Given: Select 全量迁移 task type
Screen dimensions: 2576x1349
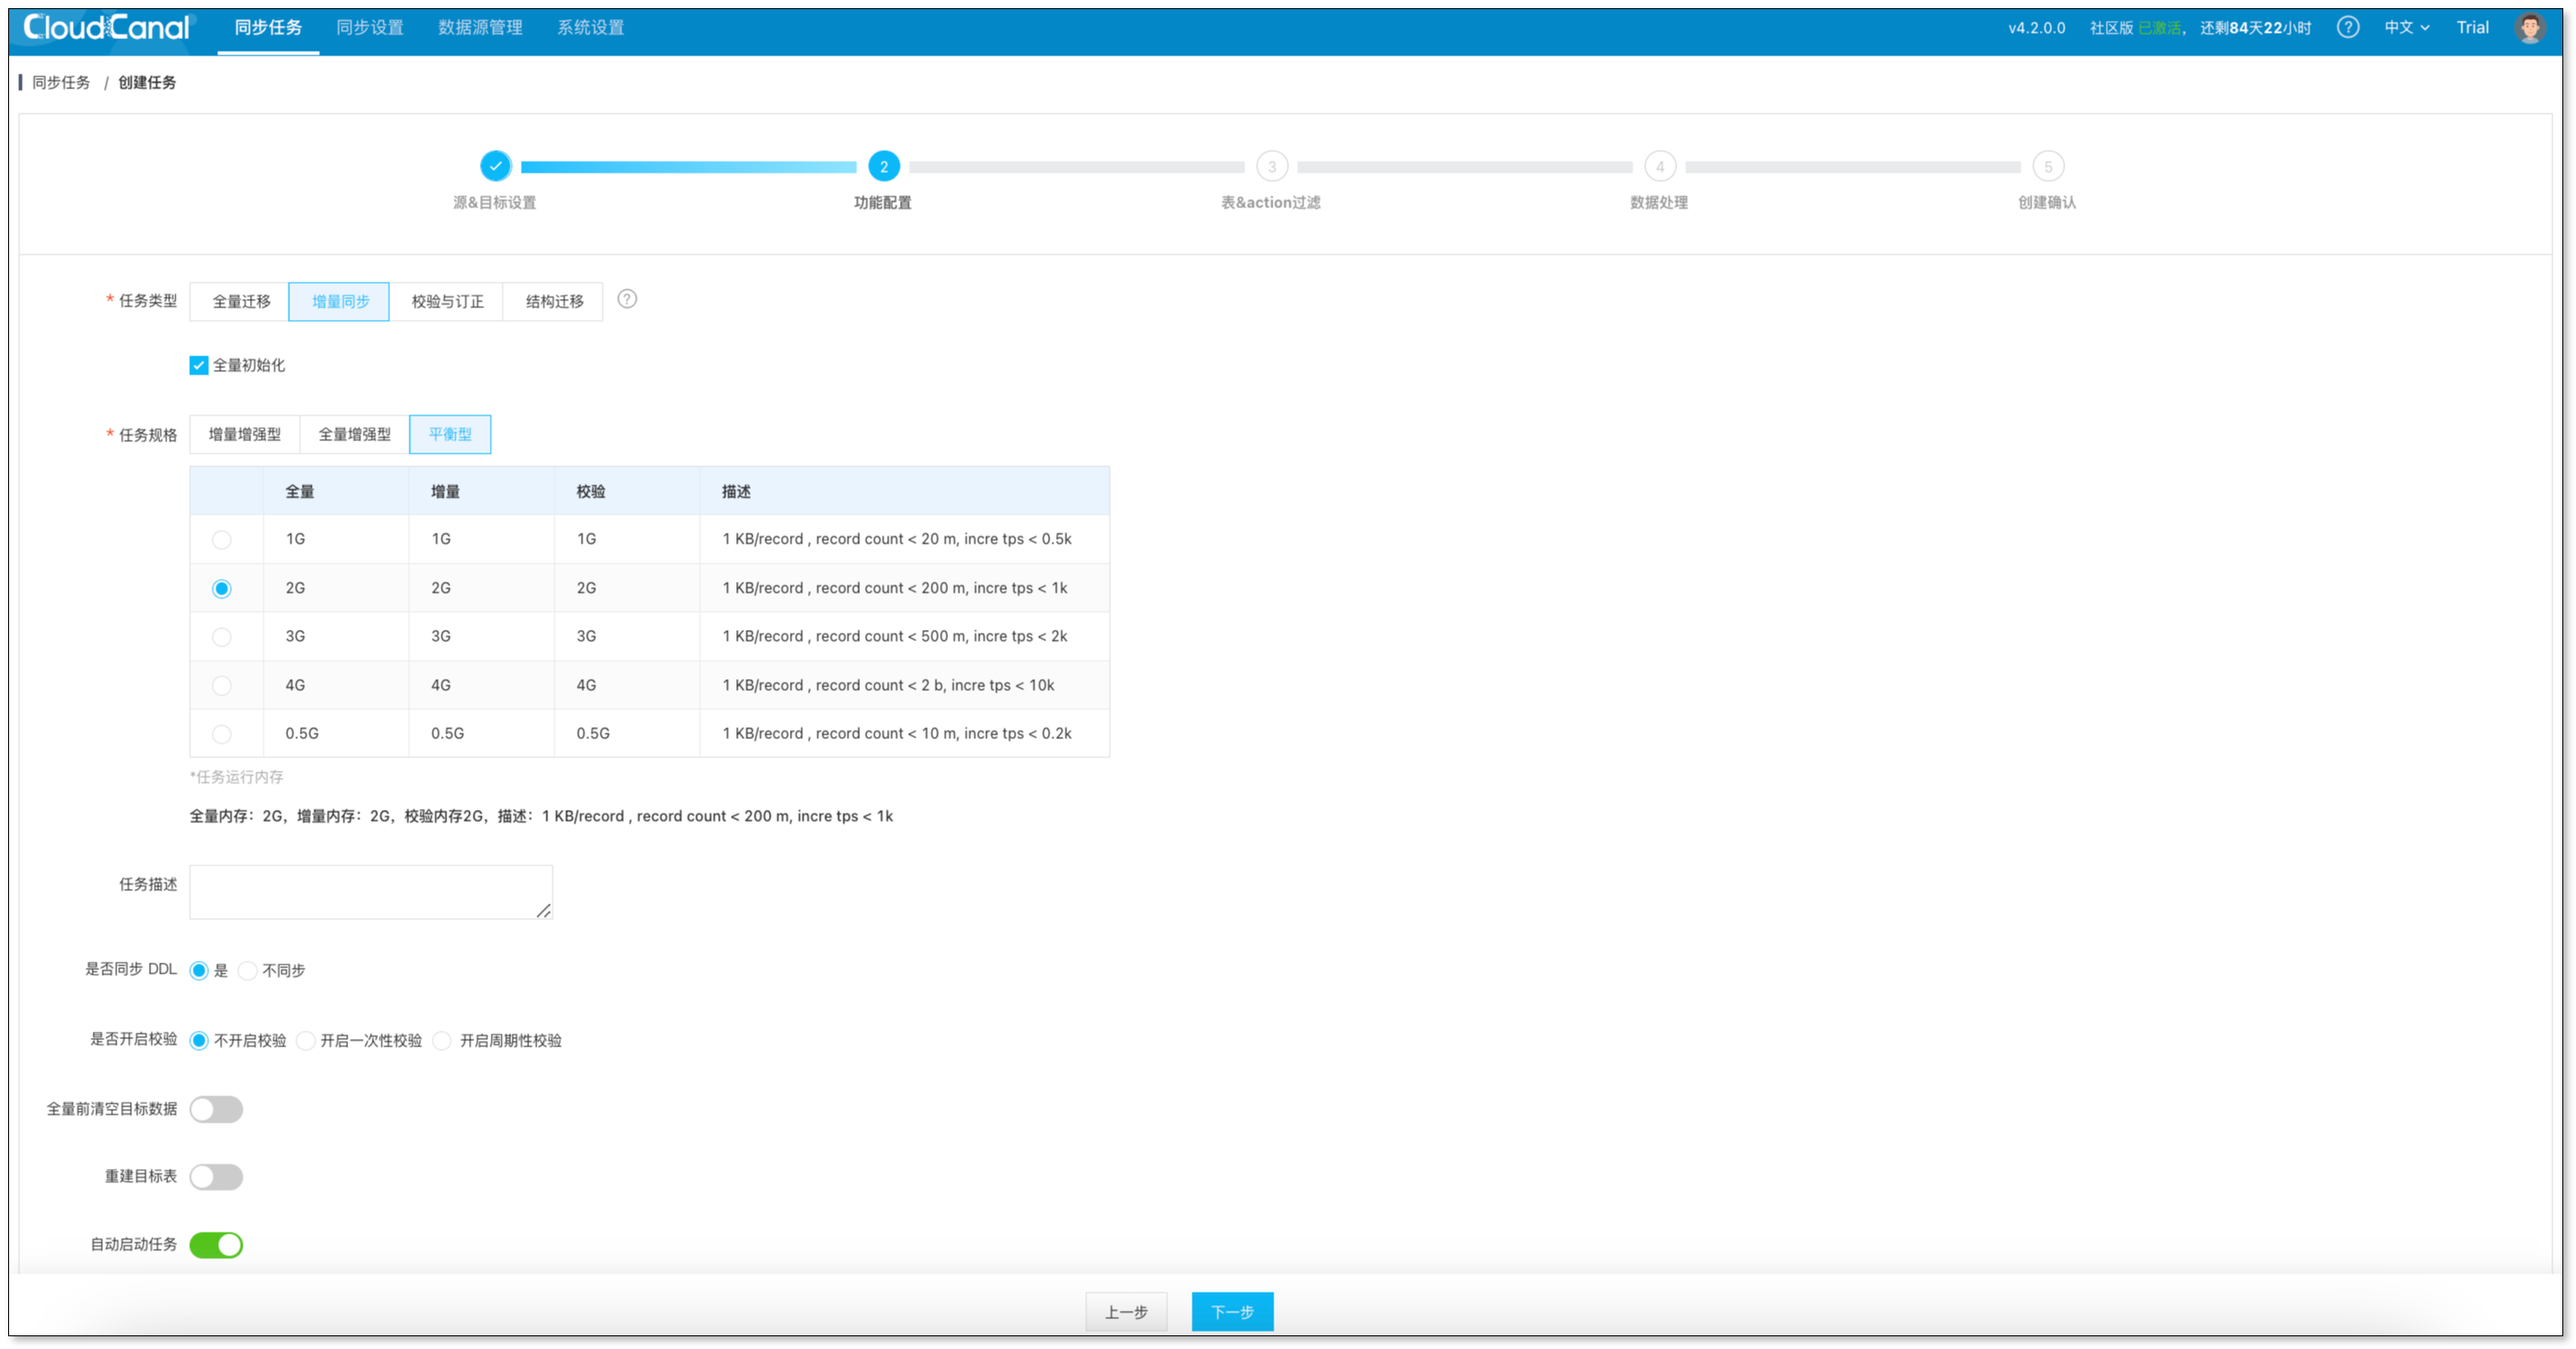Looking at the screenshot, I should (240, 301).
